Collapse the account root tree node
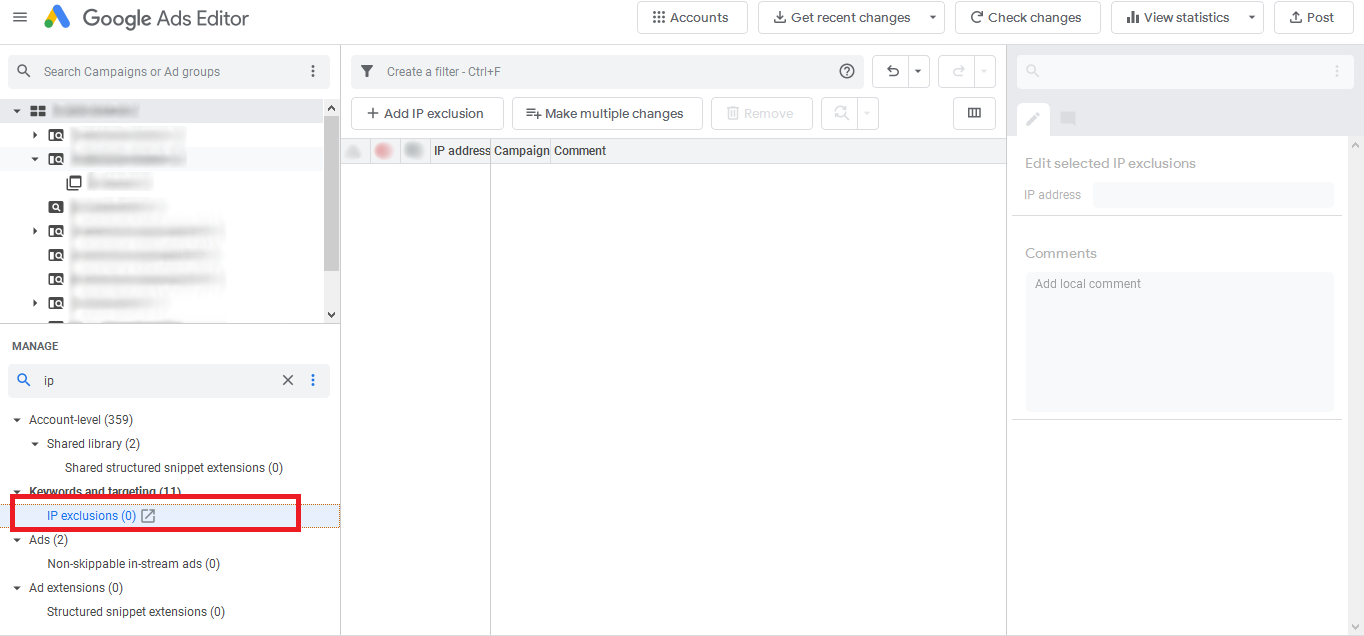This screenshot has width=1364, height=636. (17, 111)
